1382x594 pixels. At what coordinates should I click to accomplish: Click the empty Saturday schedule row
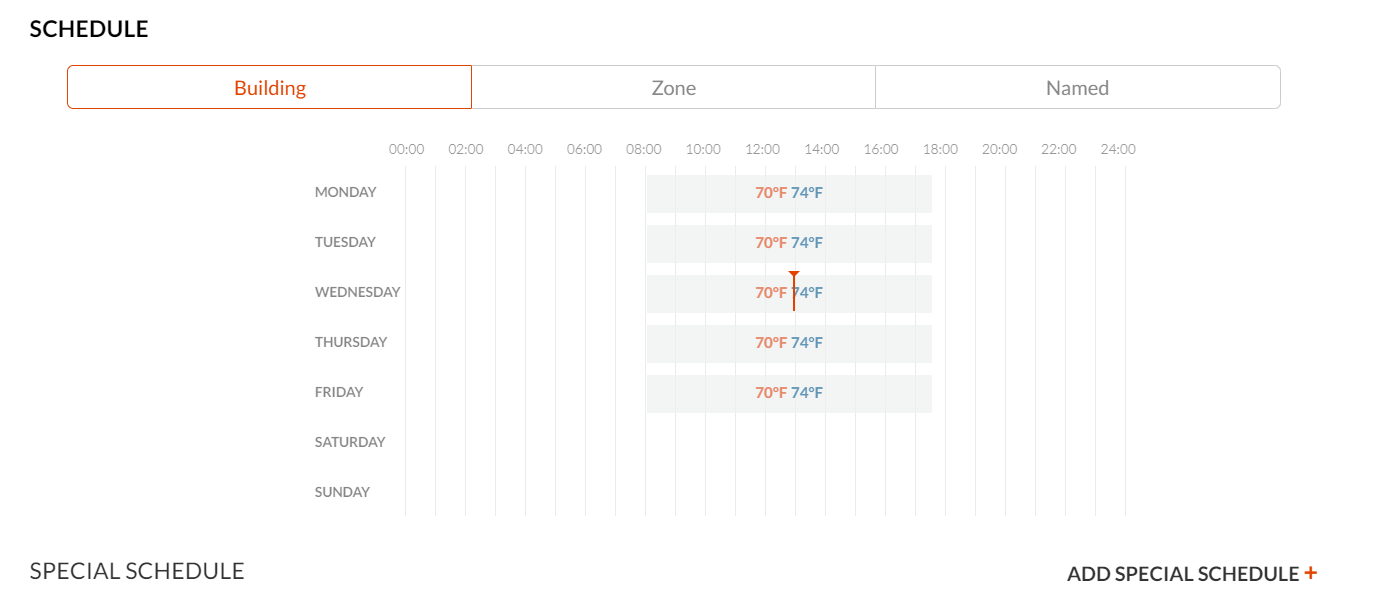click(765, 442)
